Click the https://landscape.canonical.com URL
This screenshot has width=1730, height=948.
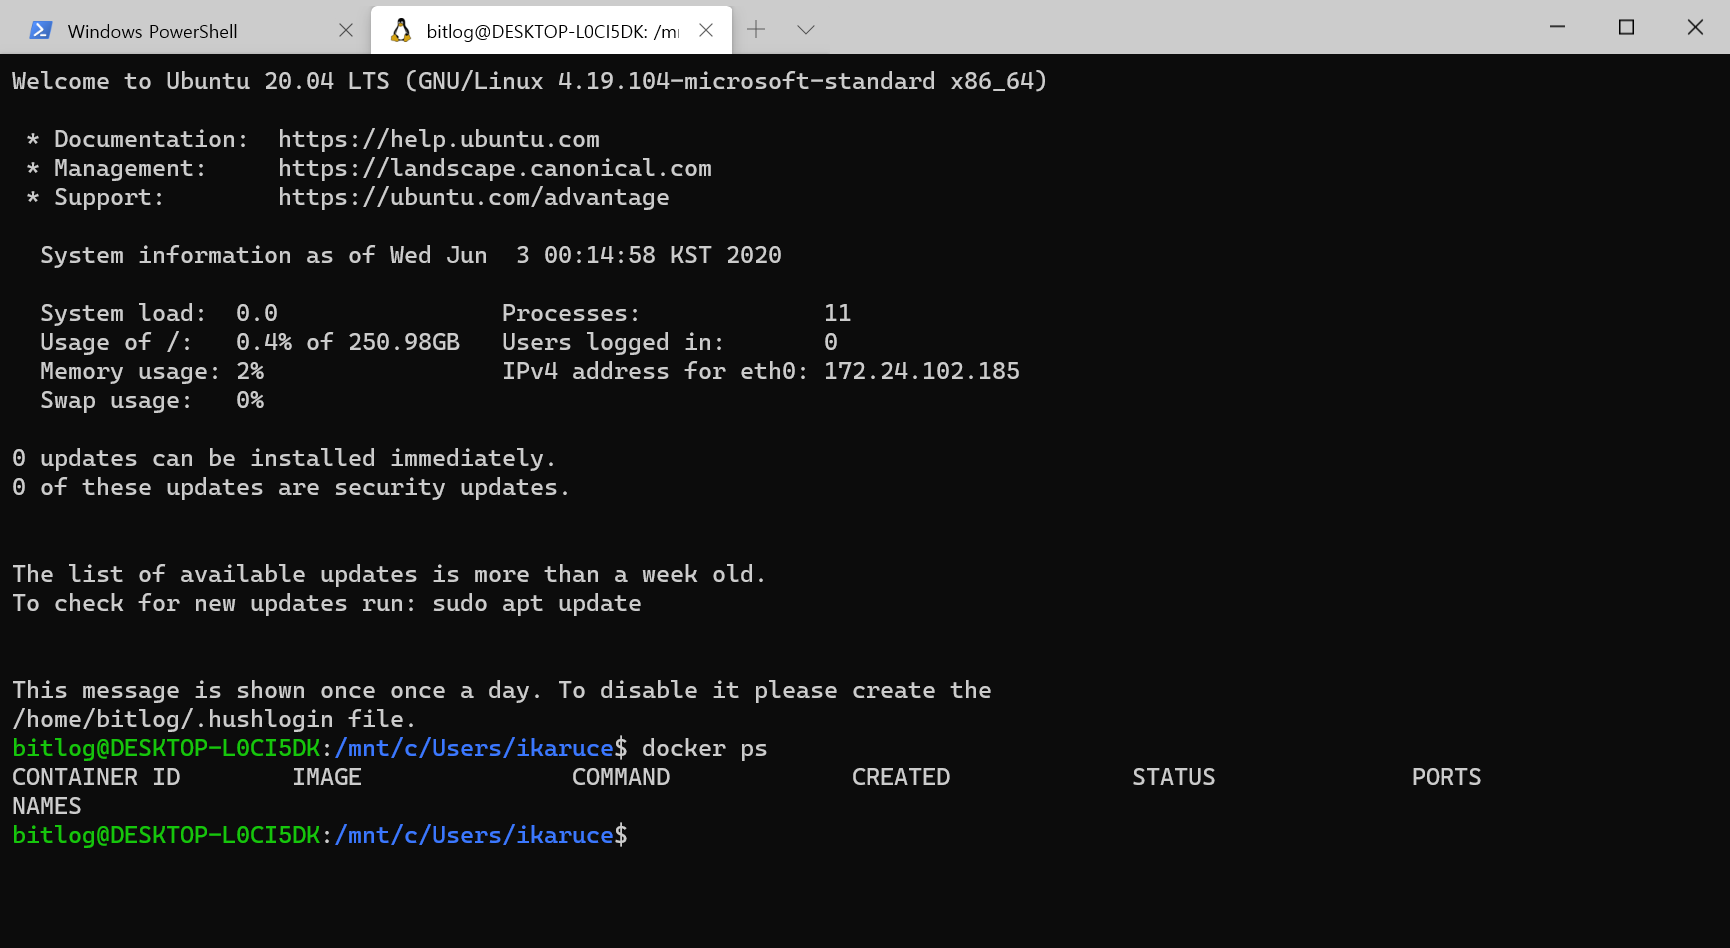click(x=495, y=168)
